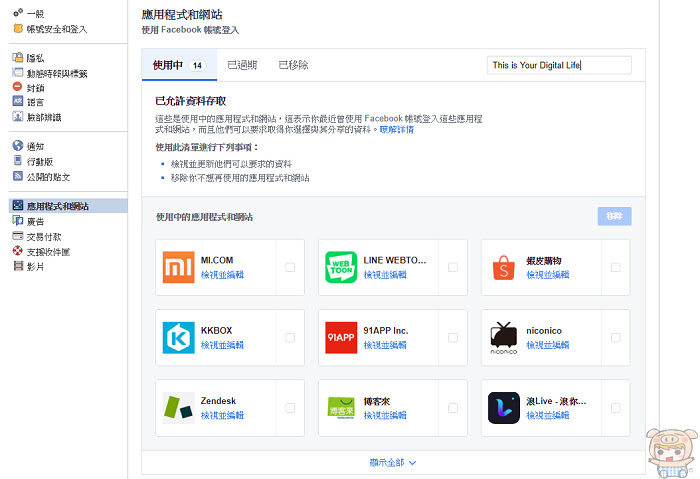Select the KKBOX checkbox

coord(290,337)
